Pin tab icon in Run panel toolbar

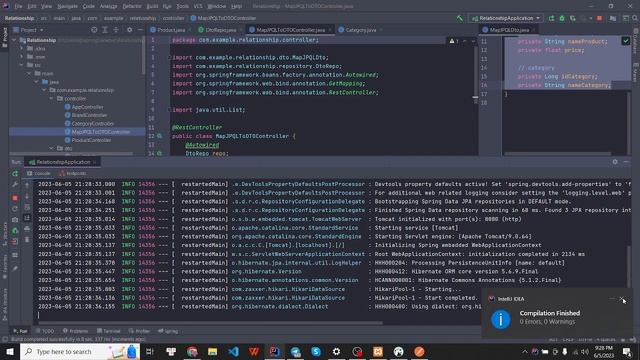[x=15, y=269]
